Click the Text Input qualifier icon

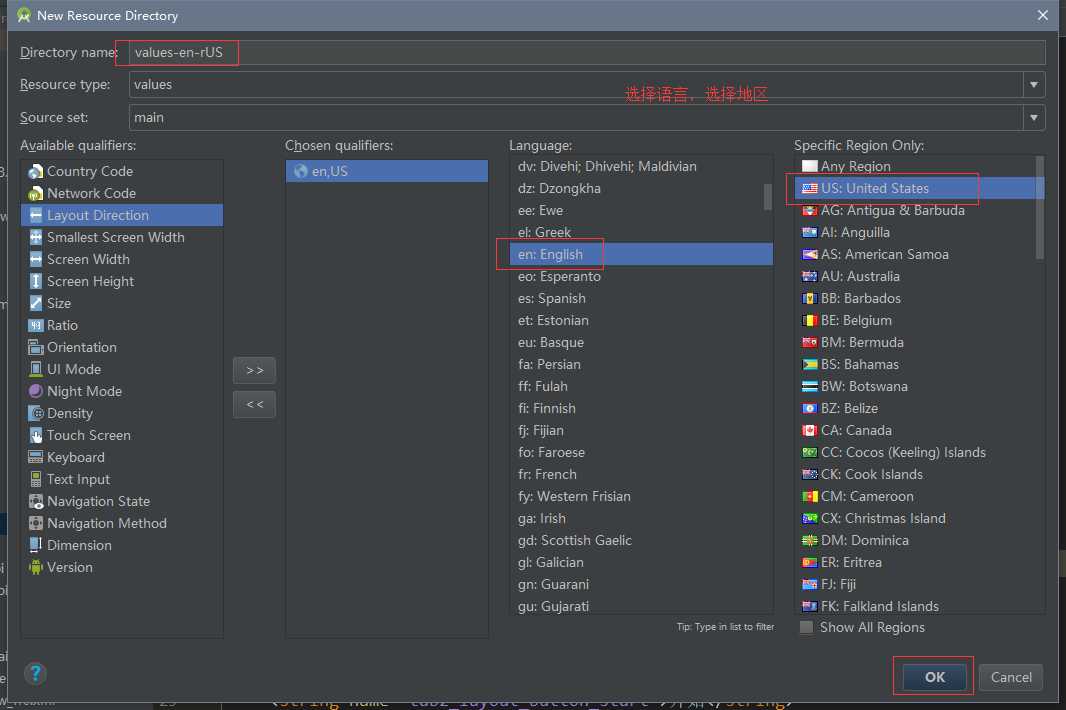click(35, 479)
